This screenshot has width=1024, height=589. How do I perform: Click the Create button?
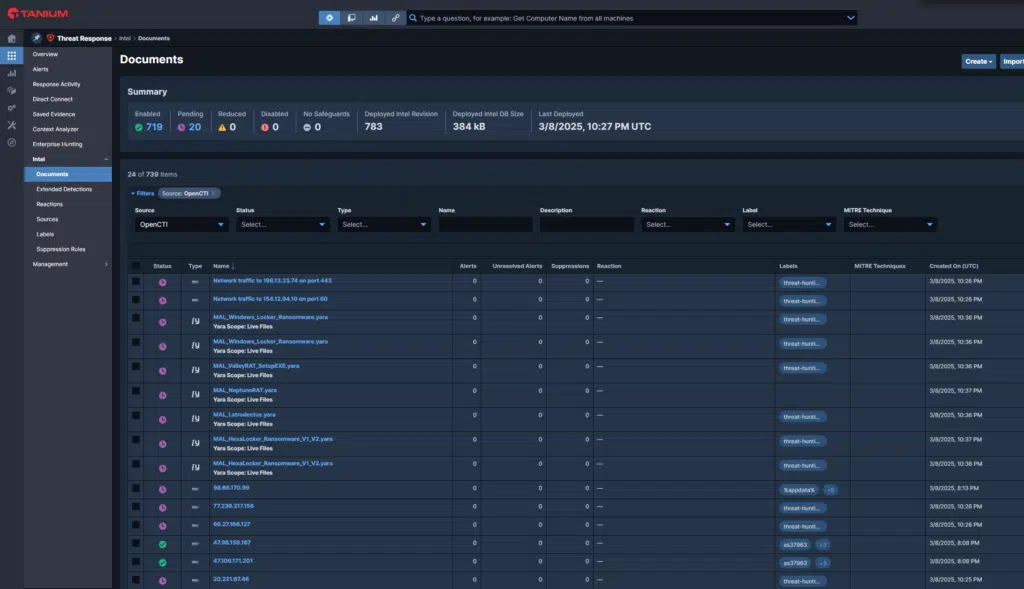pos(978,61)
